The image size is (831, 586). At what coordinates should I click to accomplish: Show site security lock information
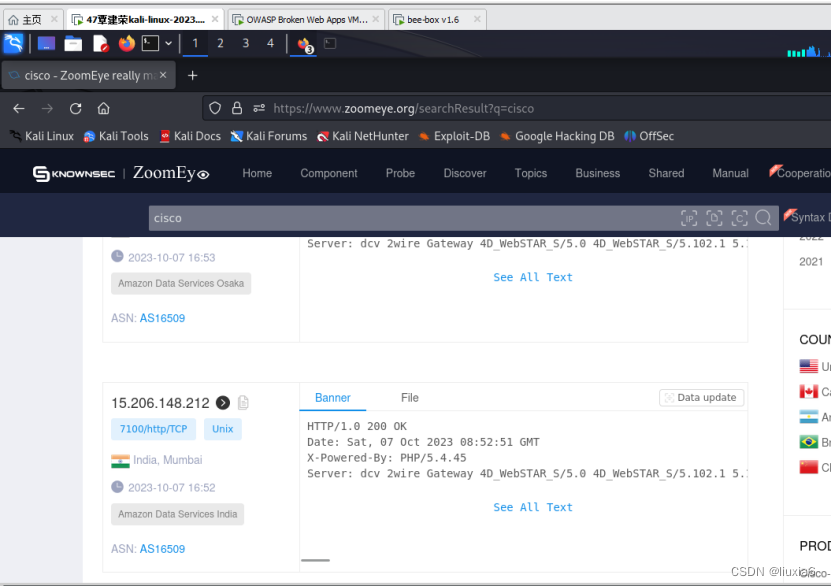(x=237, y=108)
